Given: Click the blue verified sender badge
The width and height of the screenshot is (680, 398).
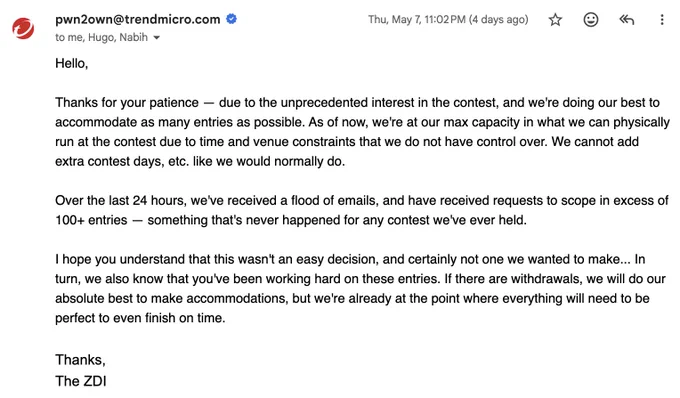Looking at the screenshot, I should 232,19.
